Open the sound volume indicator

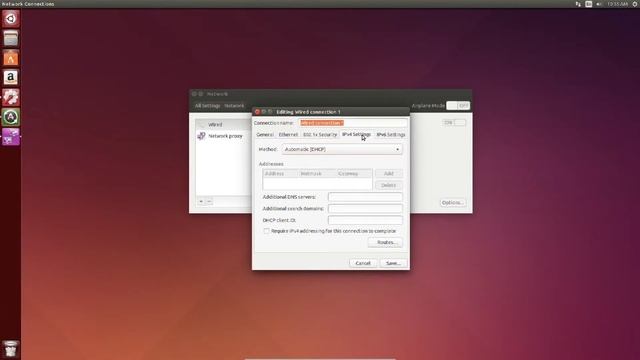click(x=599, y=4)
